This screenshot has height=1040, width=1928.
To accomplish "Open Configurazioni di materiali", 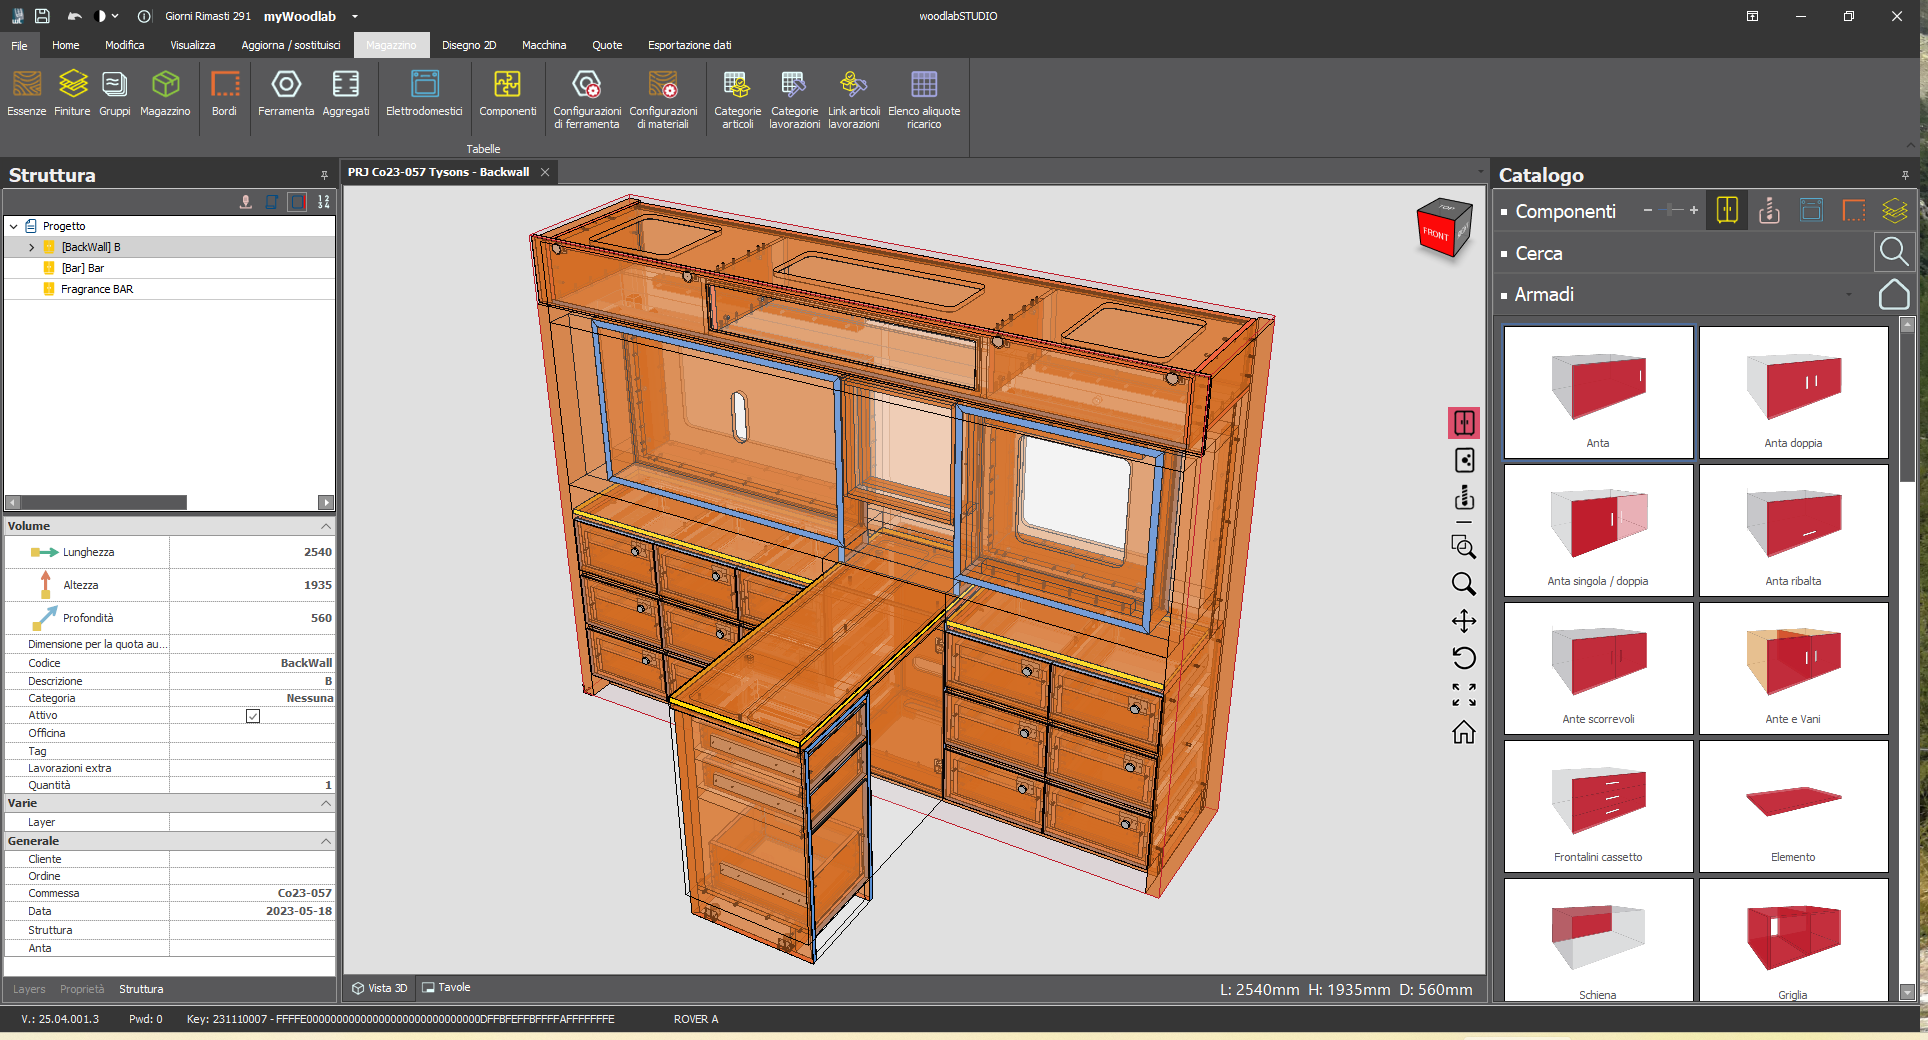I will click(663, 98).
